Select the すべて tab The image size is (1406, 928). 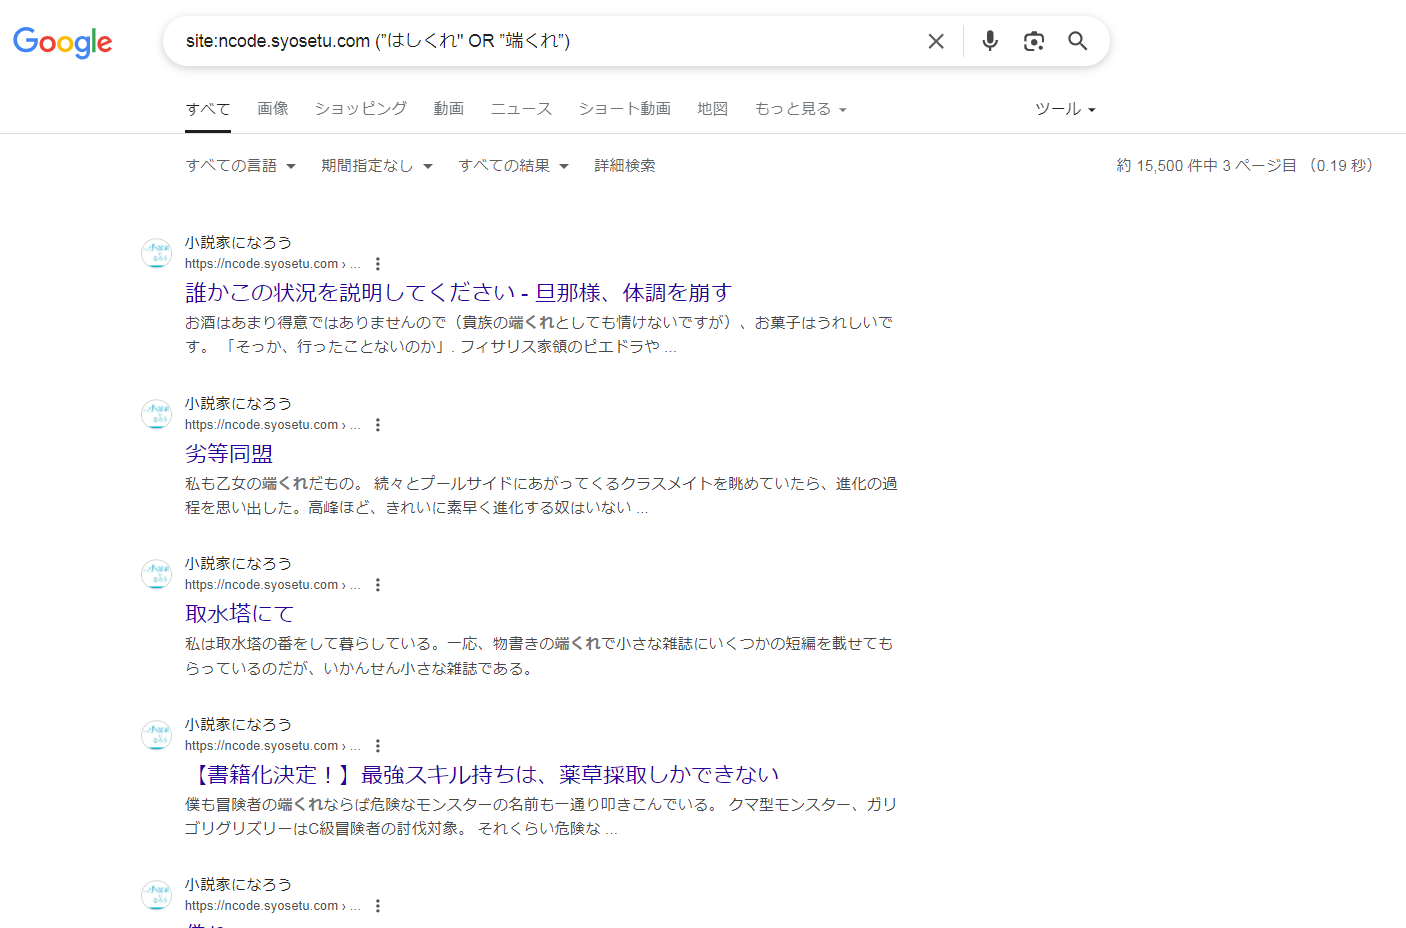point(208,109)
